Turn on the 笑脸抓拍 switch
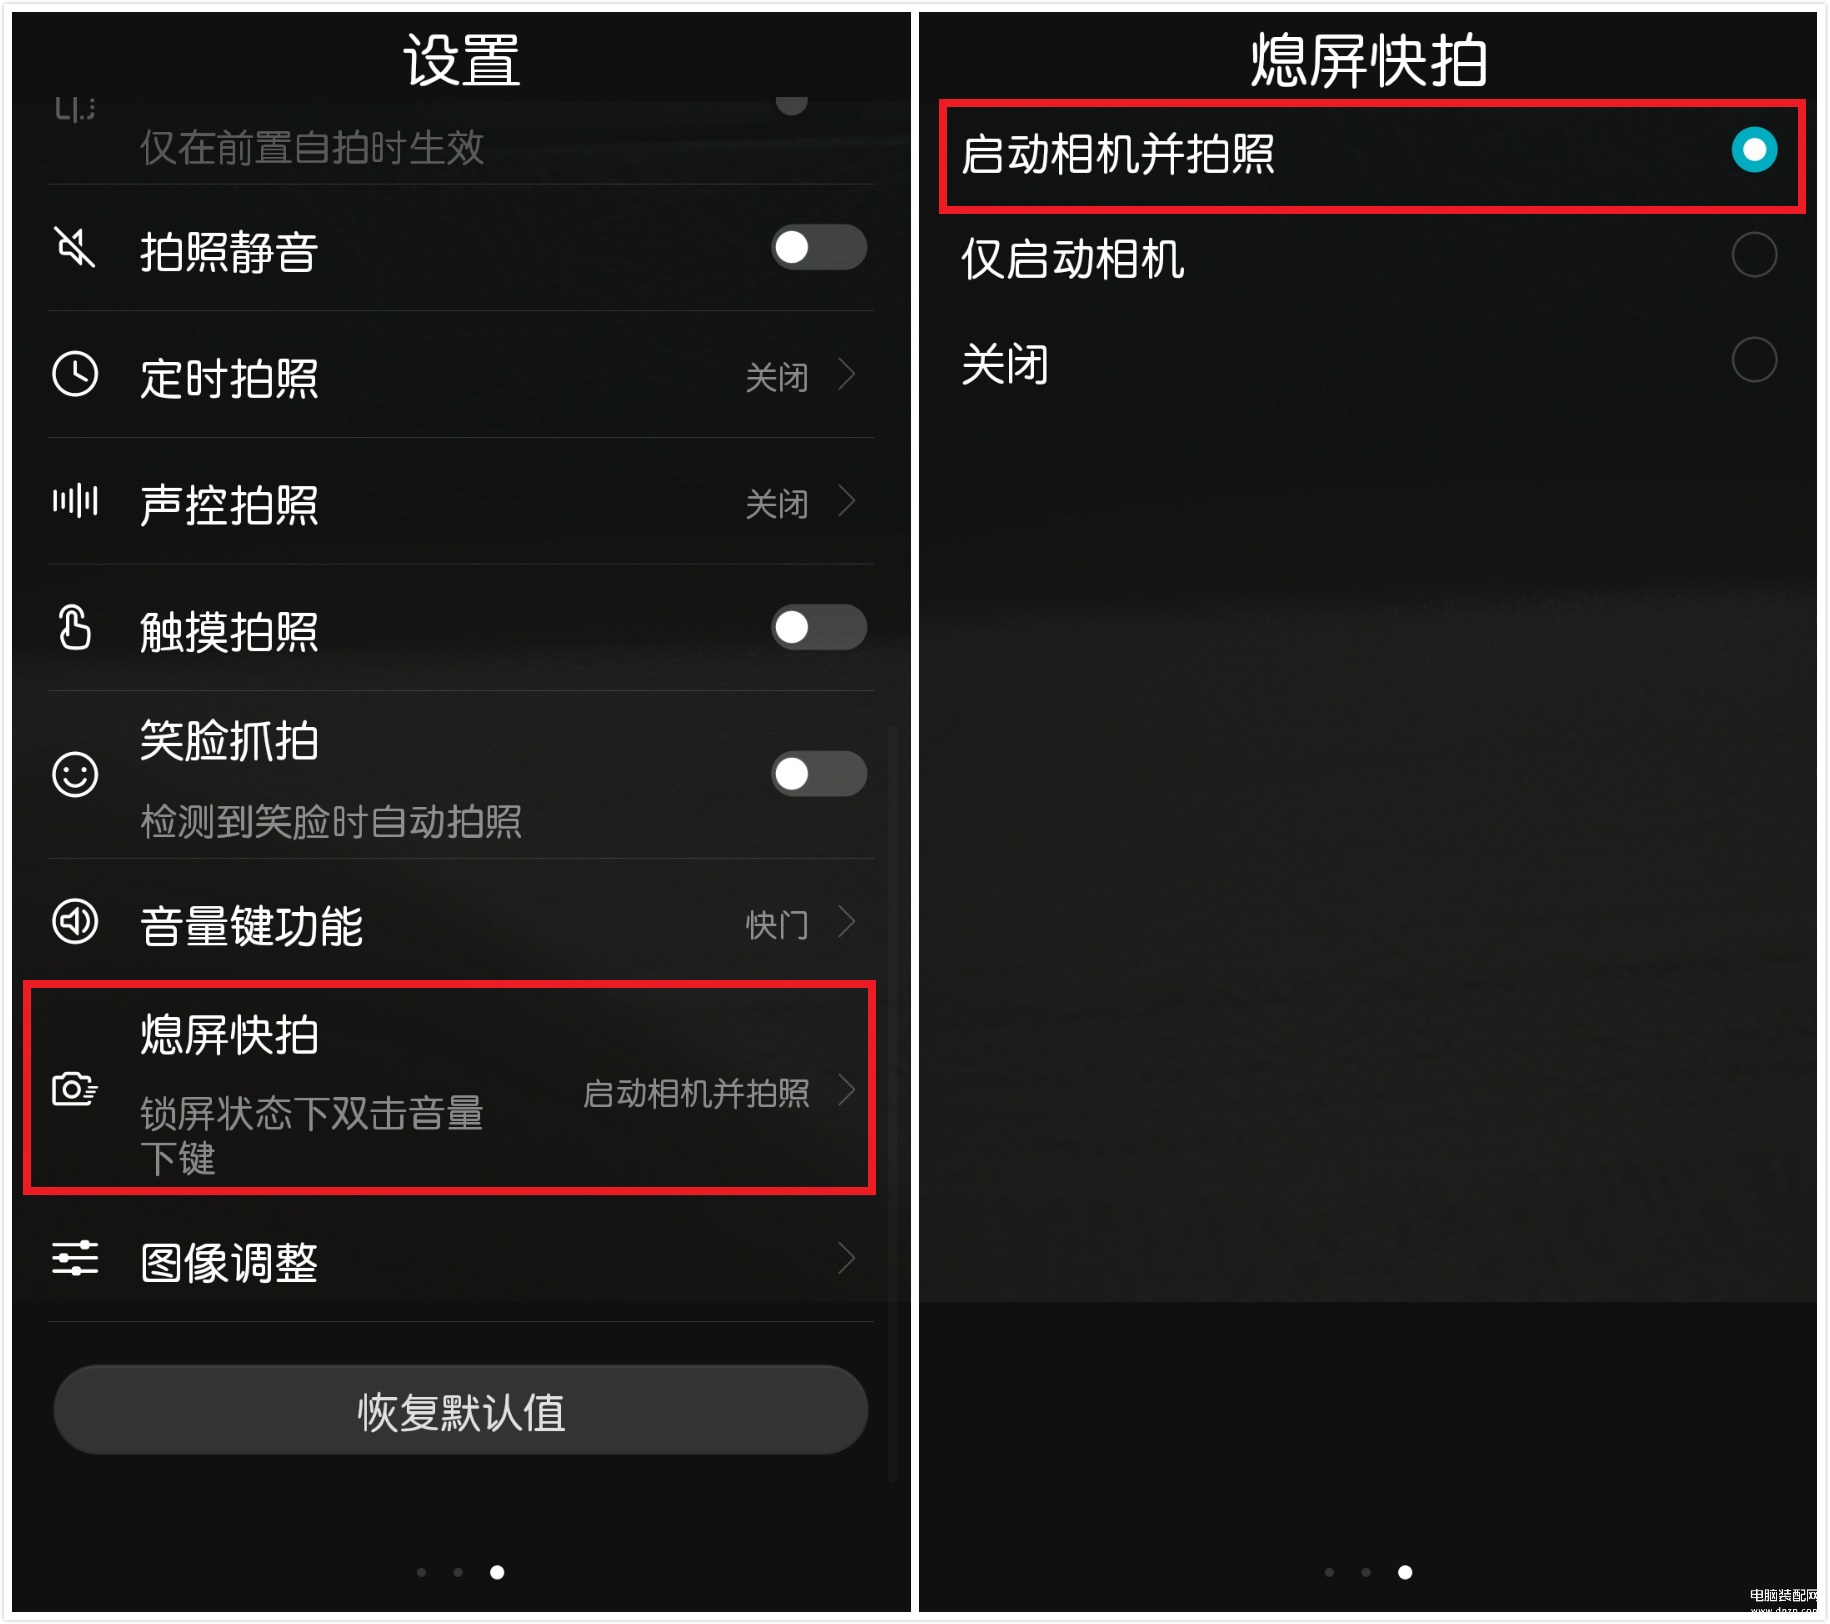 (x=819, y=774)
